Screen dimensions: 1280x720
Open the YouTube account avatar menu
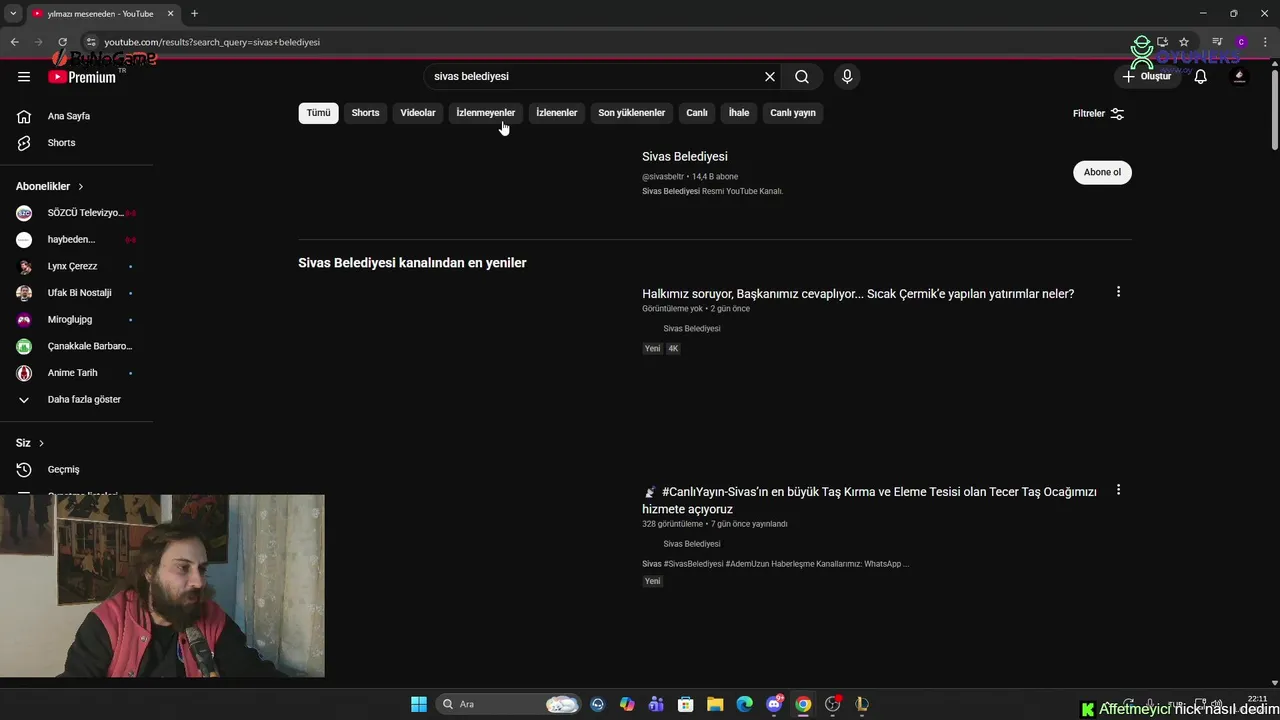point(1239,76)
